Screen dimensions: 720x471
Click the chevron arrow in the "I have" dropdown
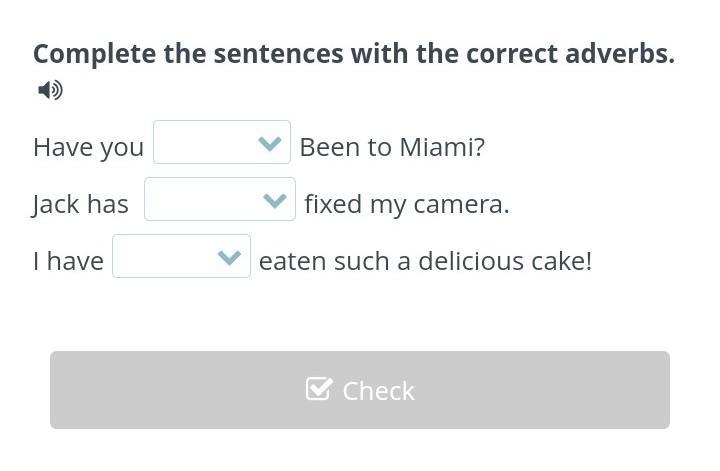pyautogui.click(x=229, y=258)
